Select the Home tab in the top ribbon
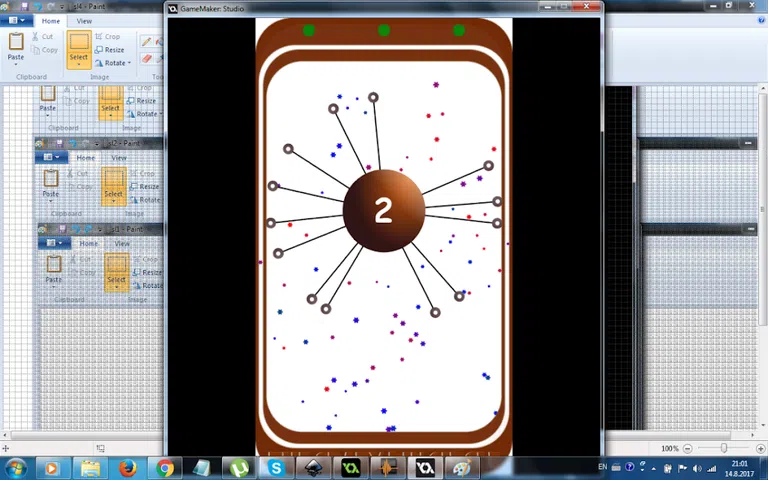768x480 pixels. [x=50, y=21]
